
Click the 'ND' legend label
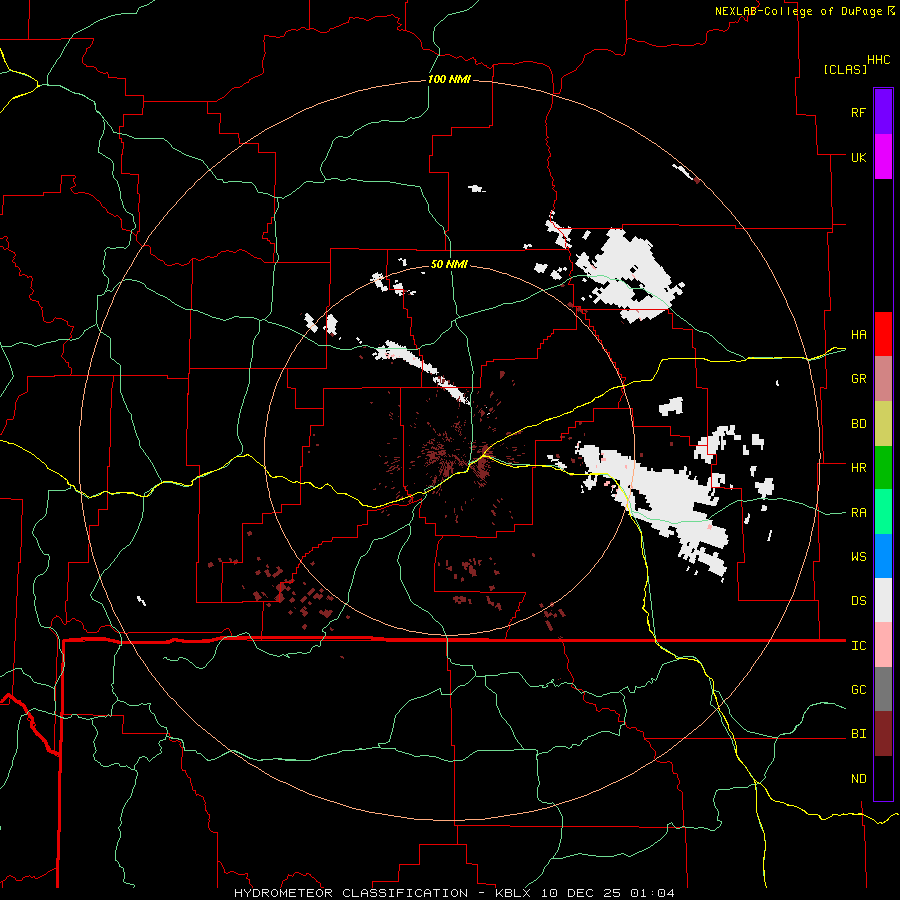(x=859, y=779)
